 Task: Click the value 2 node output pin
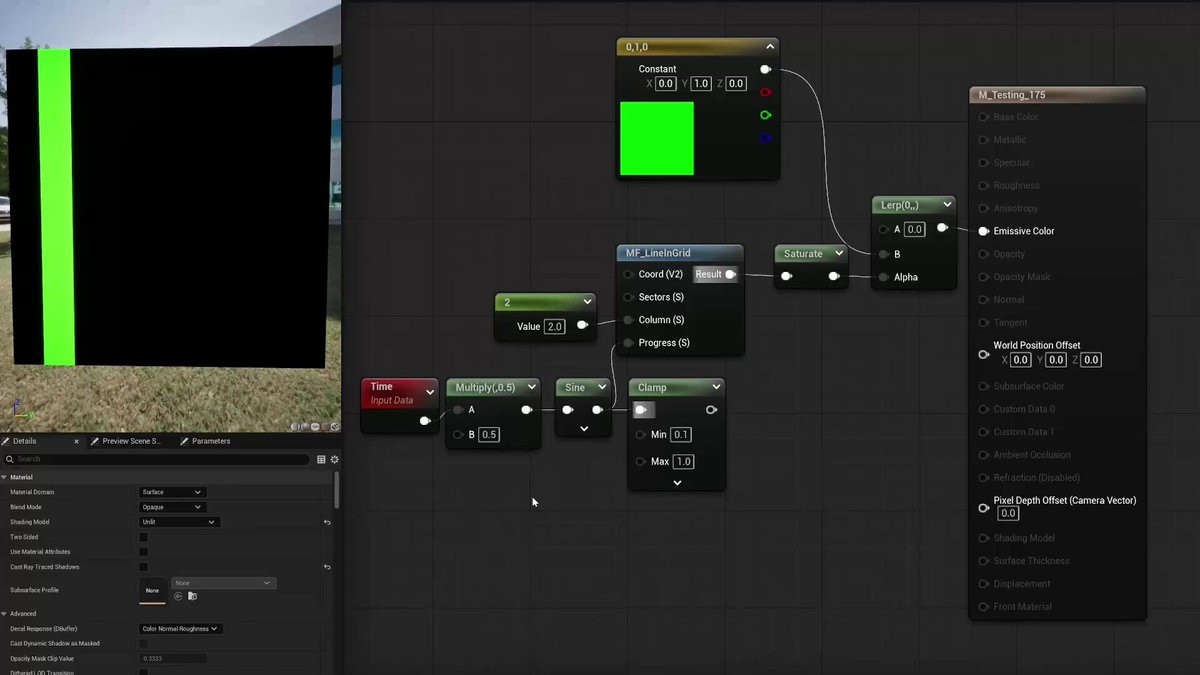click(x=582, y=325)
